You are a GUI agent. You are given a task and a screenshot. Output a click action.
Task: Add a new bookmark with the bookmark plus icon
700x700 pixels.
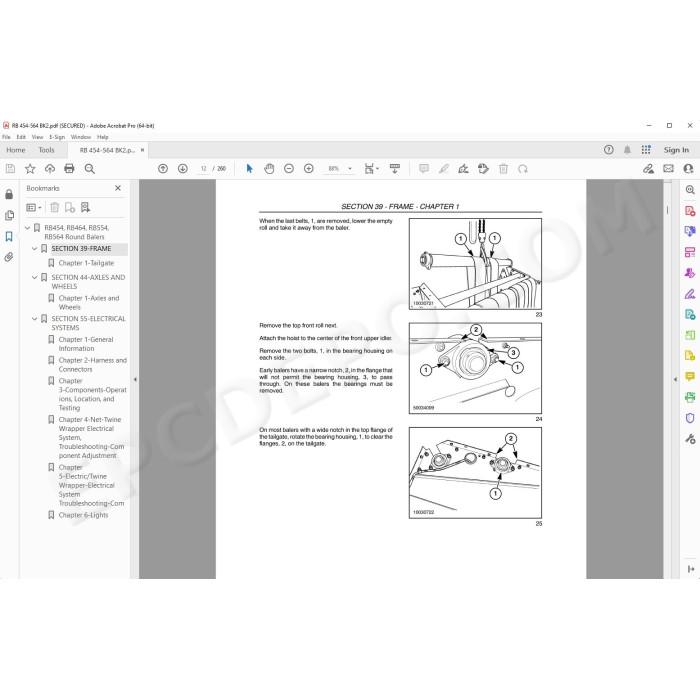click(x=70, y=207)
